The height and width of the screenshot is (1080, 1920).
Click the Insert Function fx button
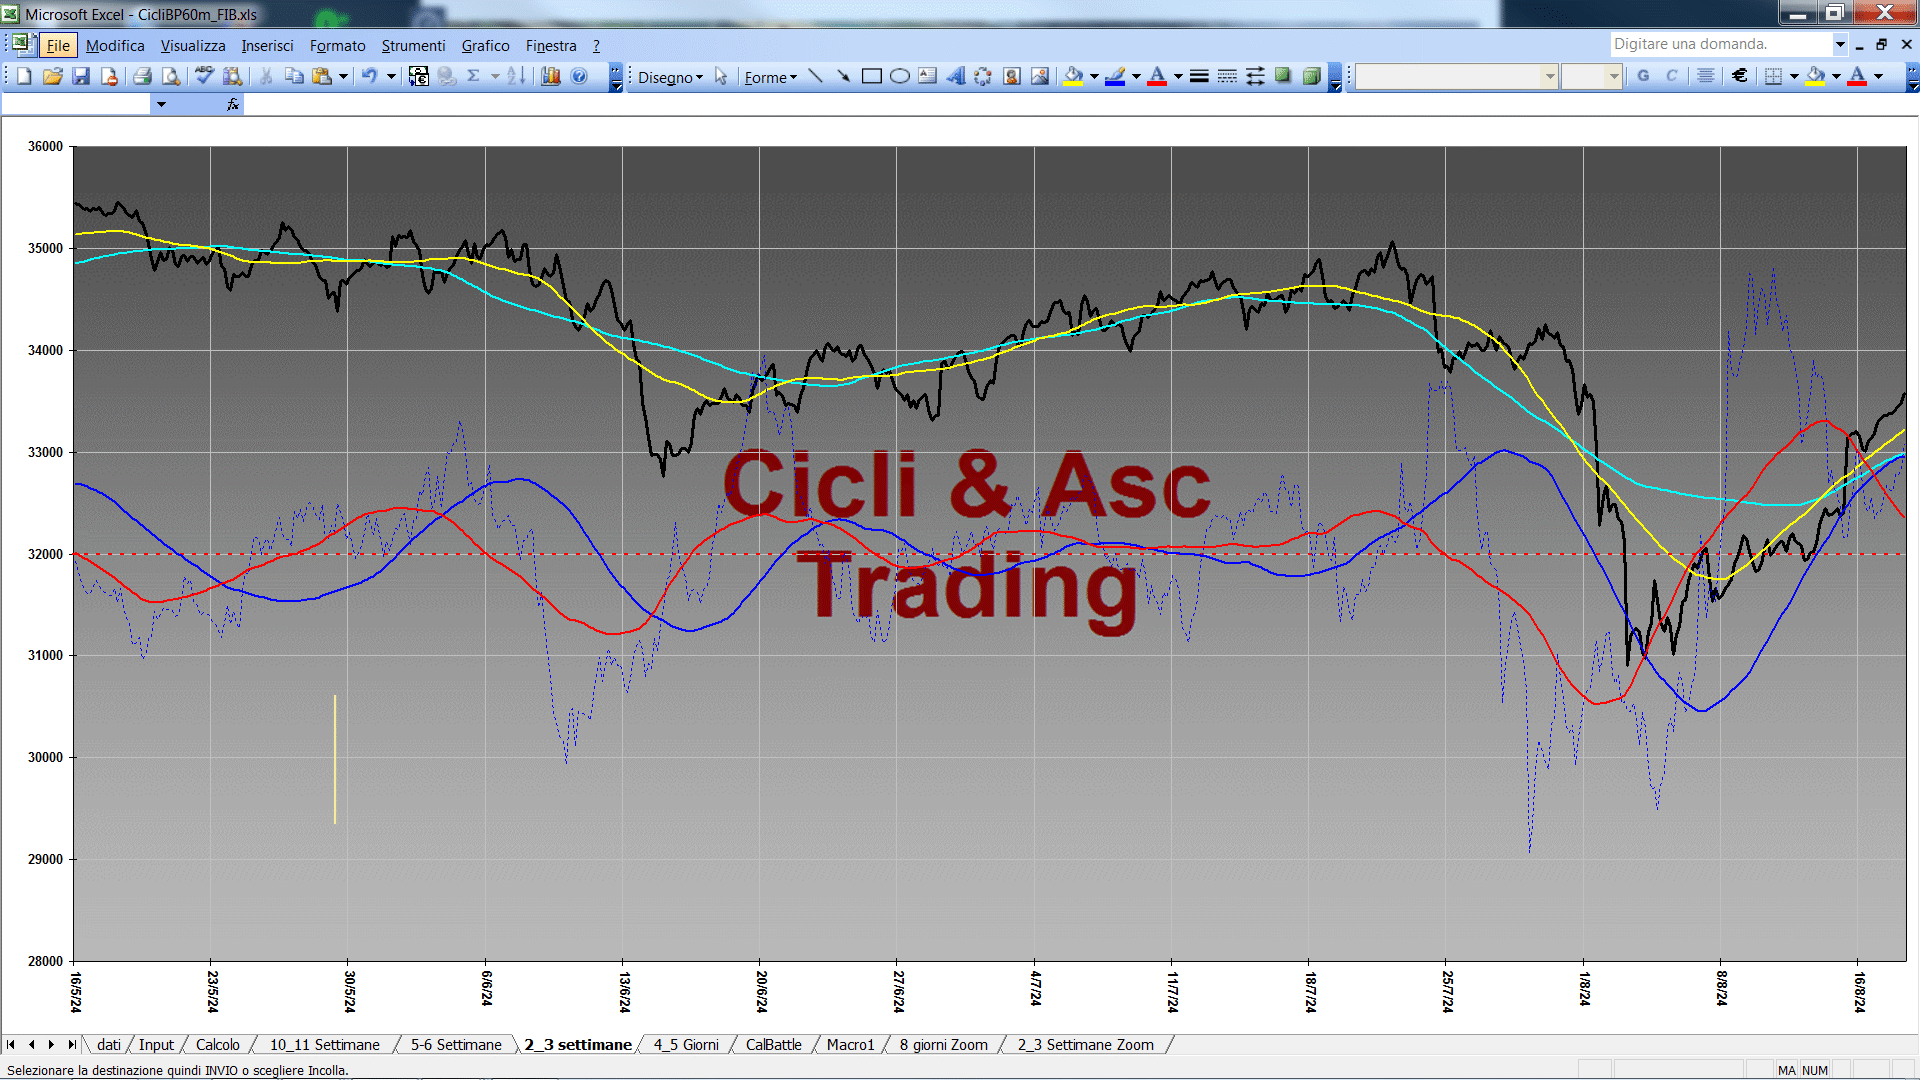pos(233,104)
